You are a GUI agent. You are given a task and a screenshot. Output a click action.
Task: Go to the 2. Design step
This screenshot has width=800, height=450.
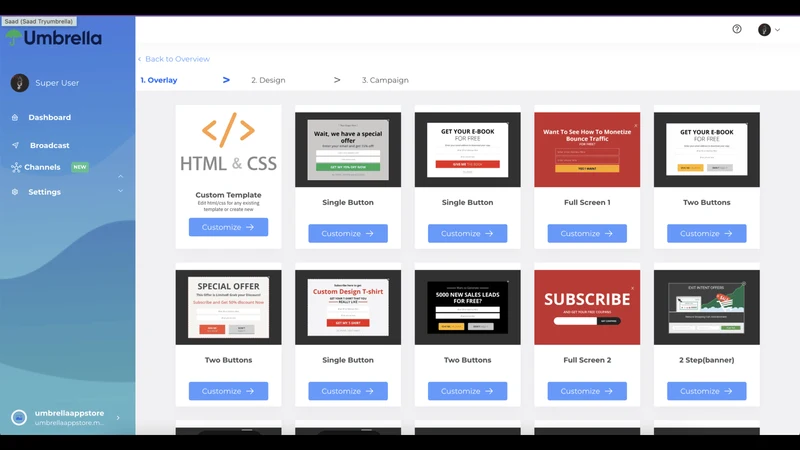click(x=268, y=80)
